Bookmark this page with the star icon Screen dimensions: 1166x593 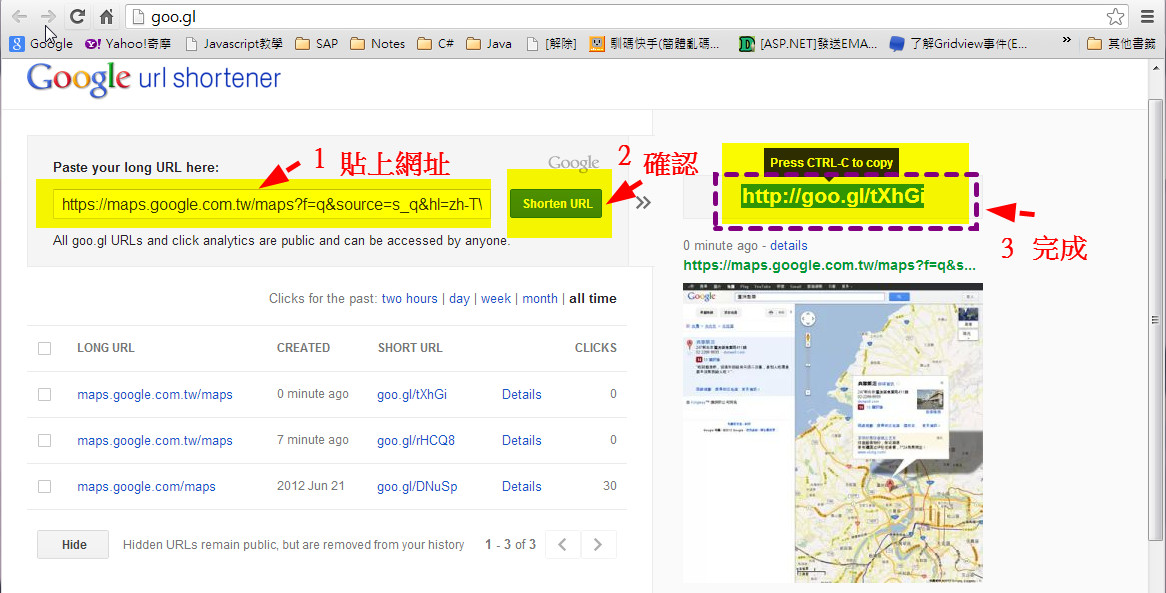[1115, 16]
